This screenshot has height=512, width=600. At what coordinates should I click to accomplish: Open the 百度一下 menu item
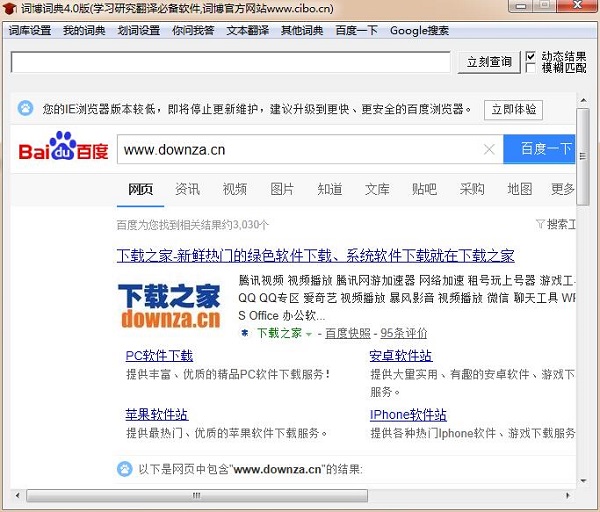357,30
